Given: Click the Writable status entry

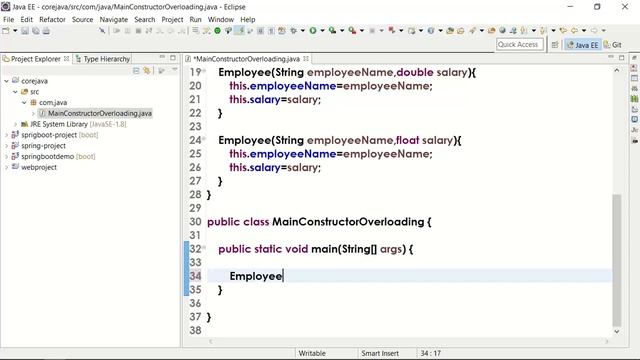Looking at the screenshot, I should [x=312, y=353].
